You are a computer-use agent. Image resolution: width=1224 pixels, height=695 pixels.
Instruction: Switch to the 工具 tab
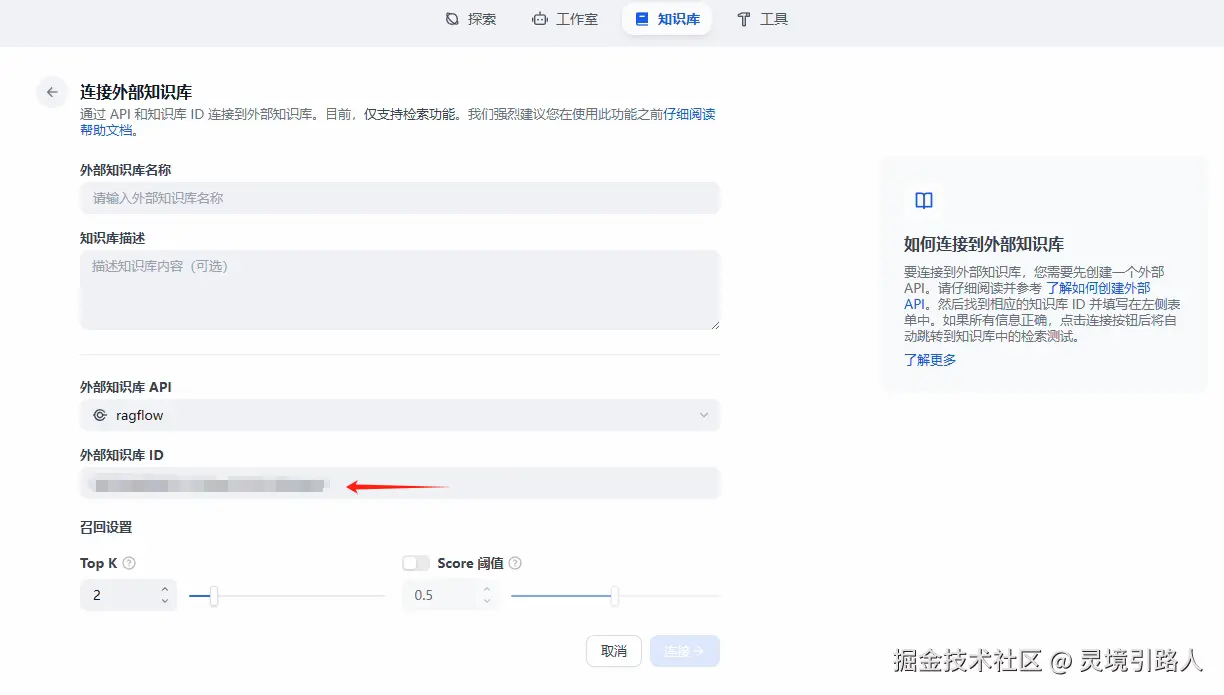763,18
